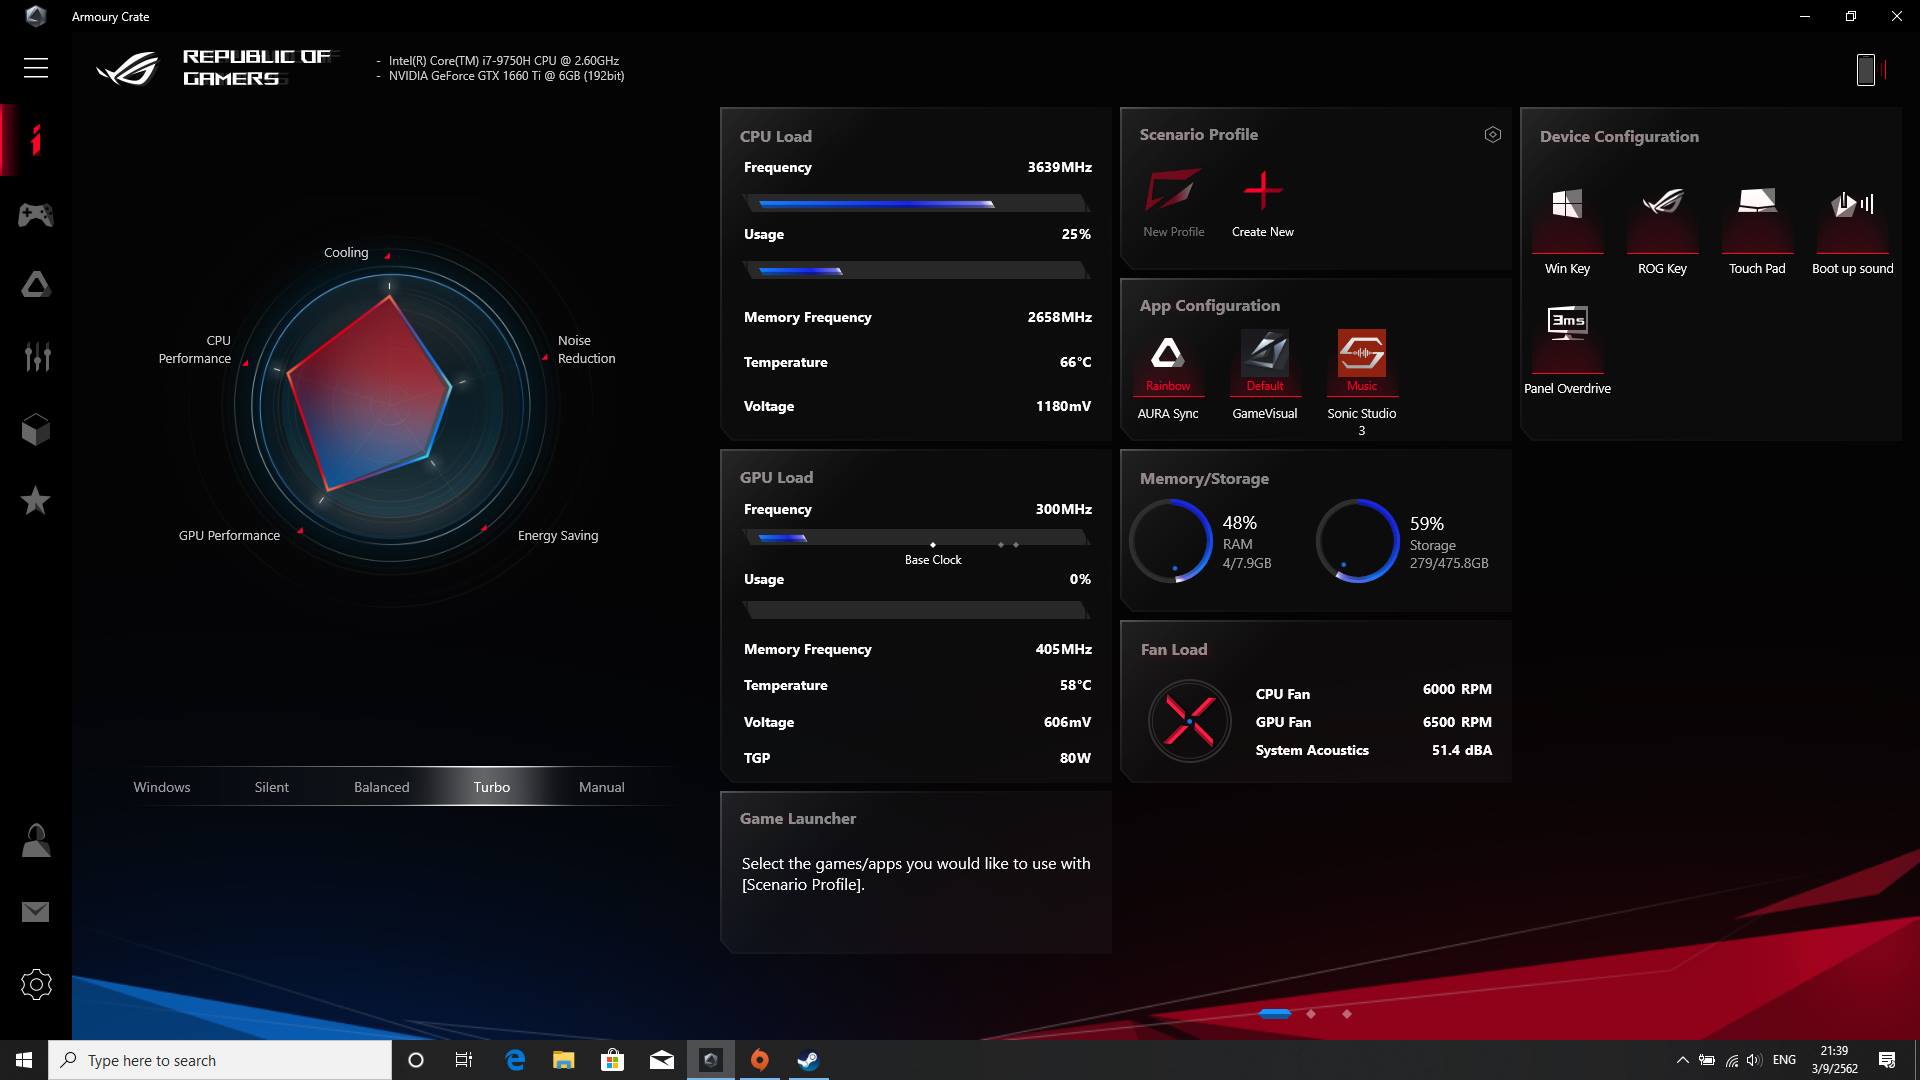
Task: Open Steam from the taskbar
Action: [x=808, y=1060]
